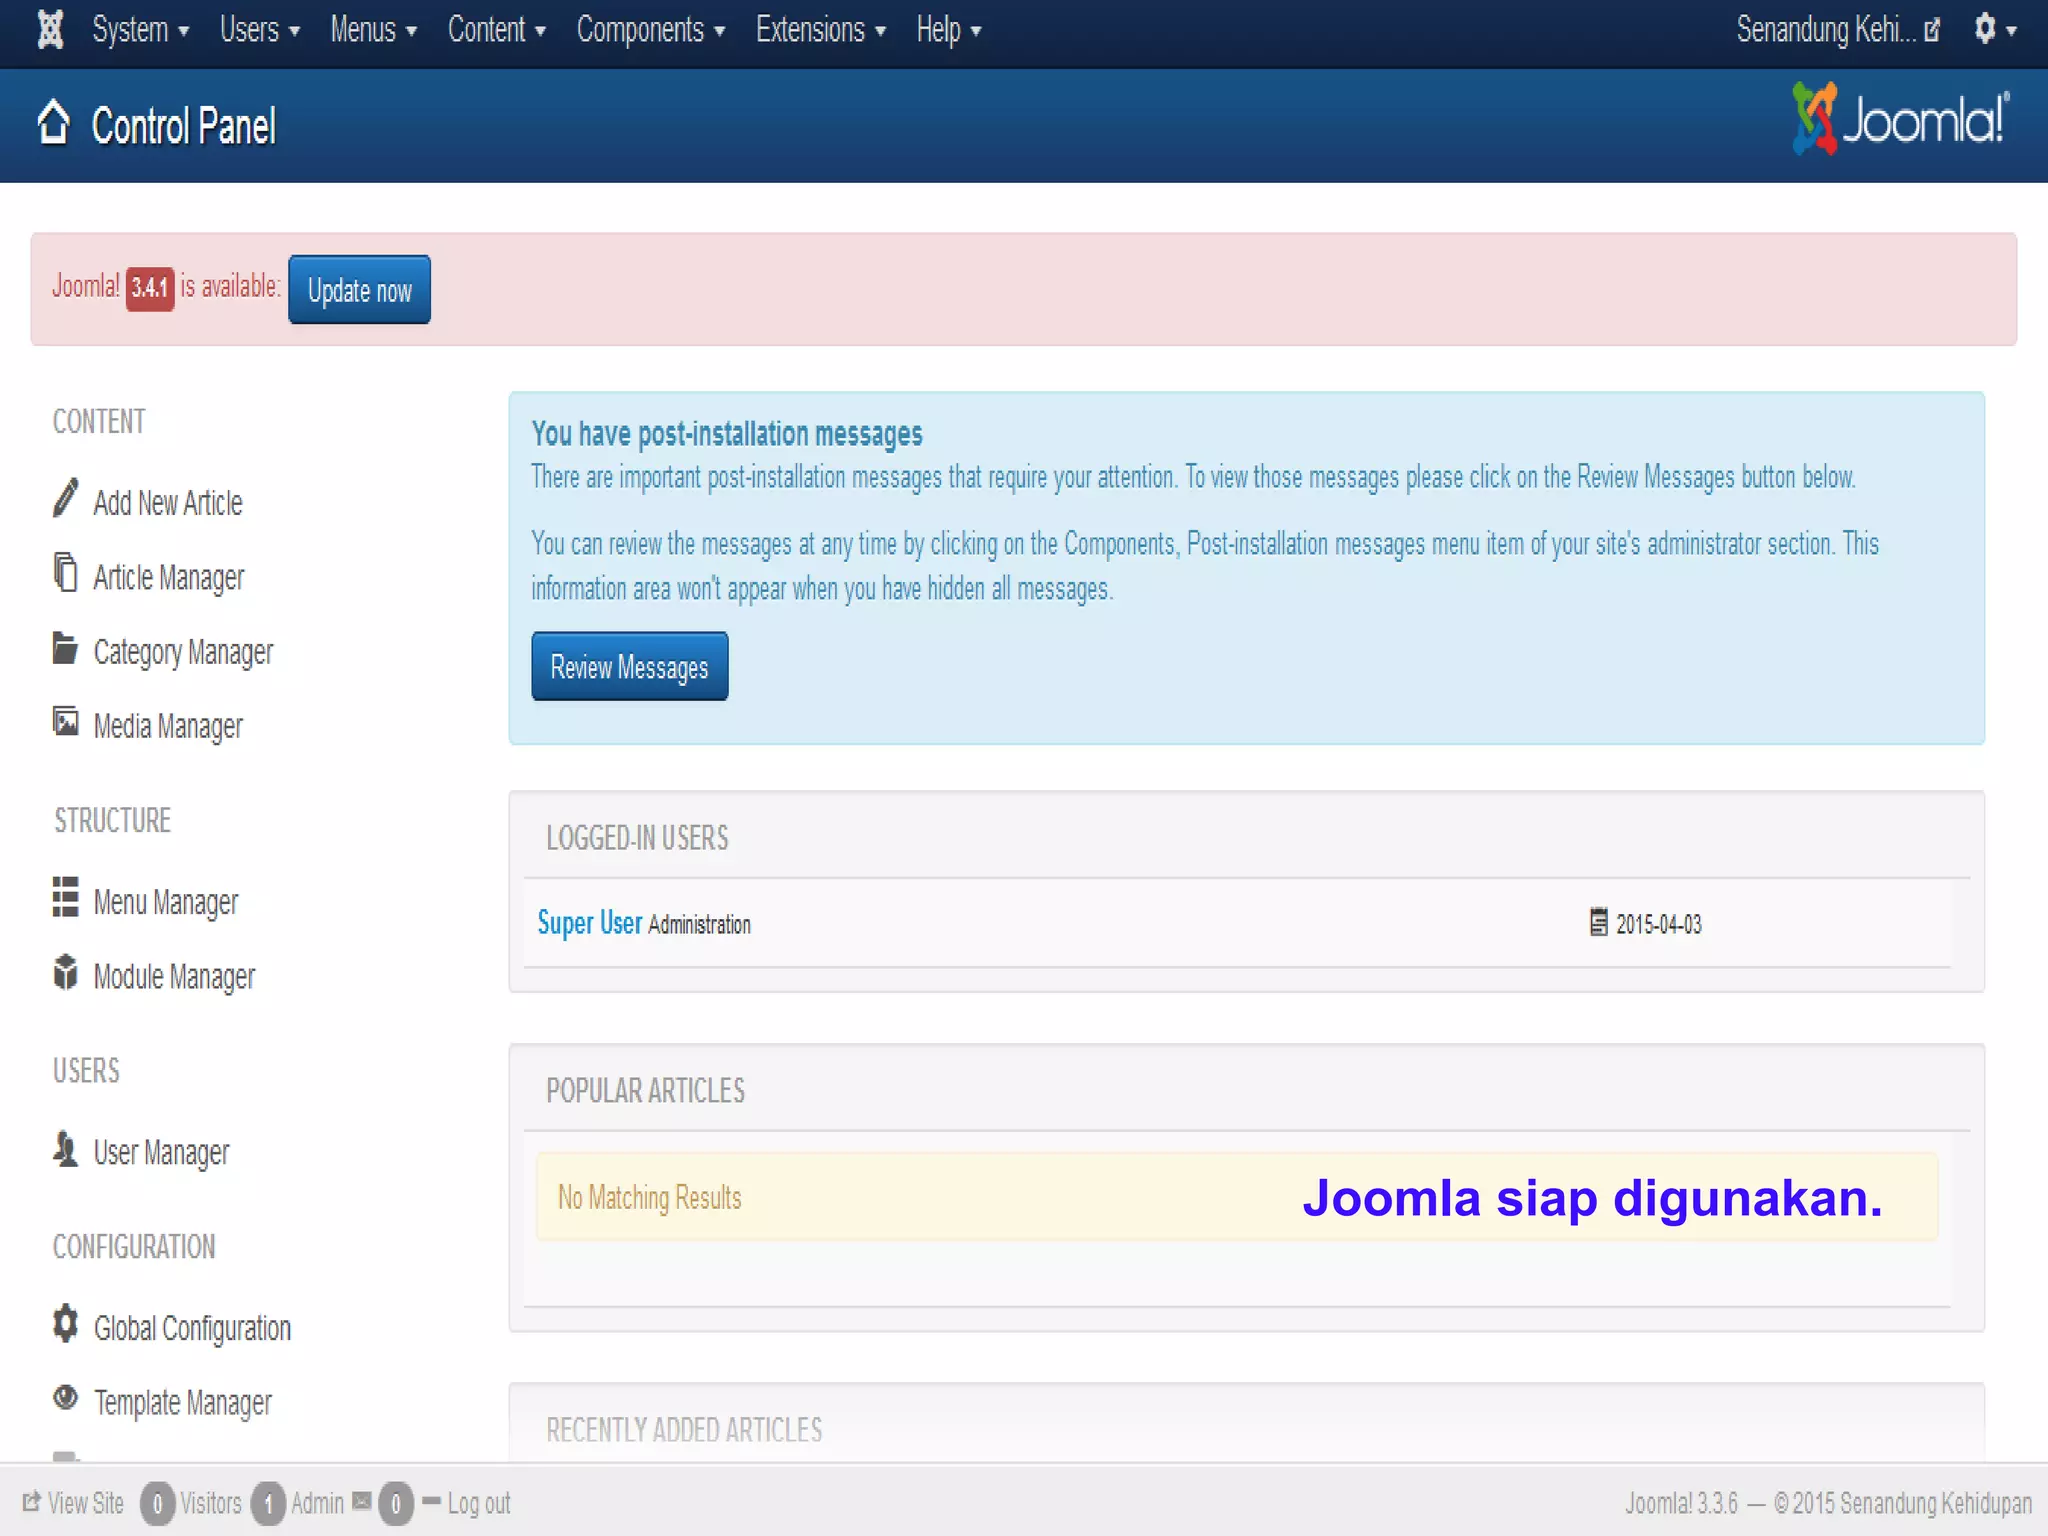Open the Module Manager
Viewport: 2048px width, 1536px height.
174,976
